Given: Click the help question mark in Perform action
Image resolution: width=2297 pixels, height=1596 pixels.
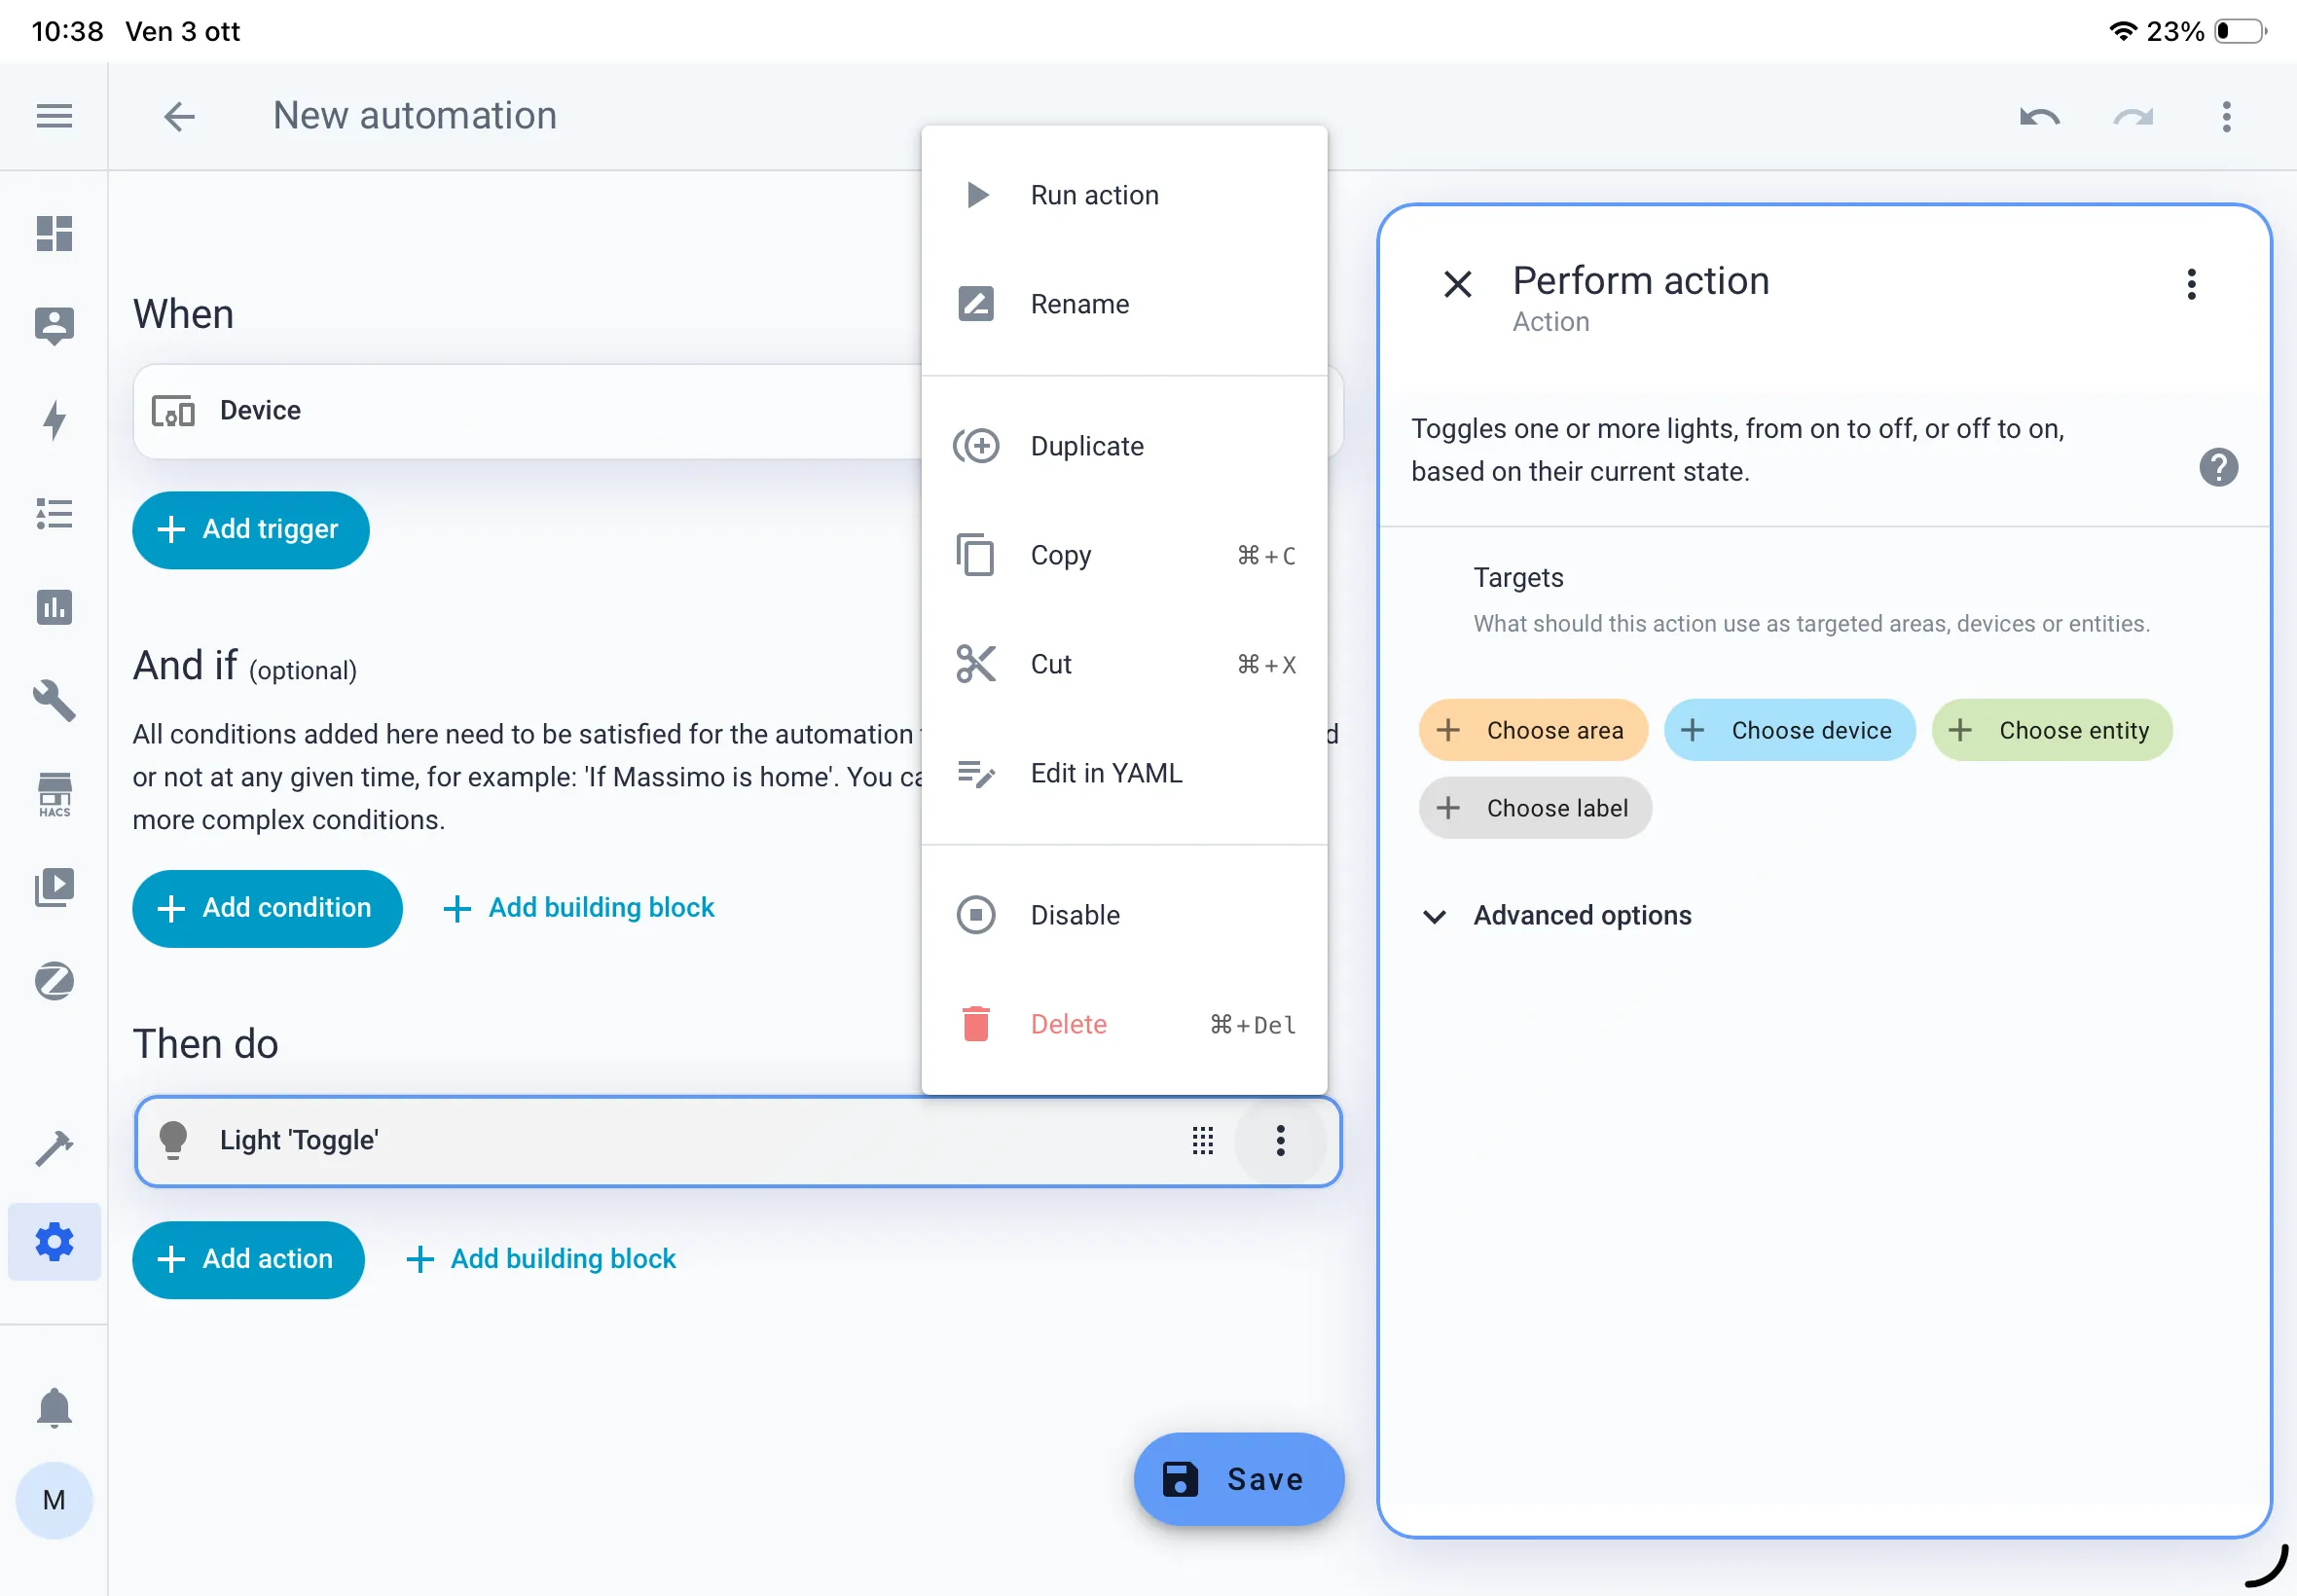Looking at the screenshot, I should 2218,466.
